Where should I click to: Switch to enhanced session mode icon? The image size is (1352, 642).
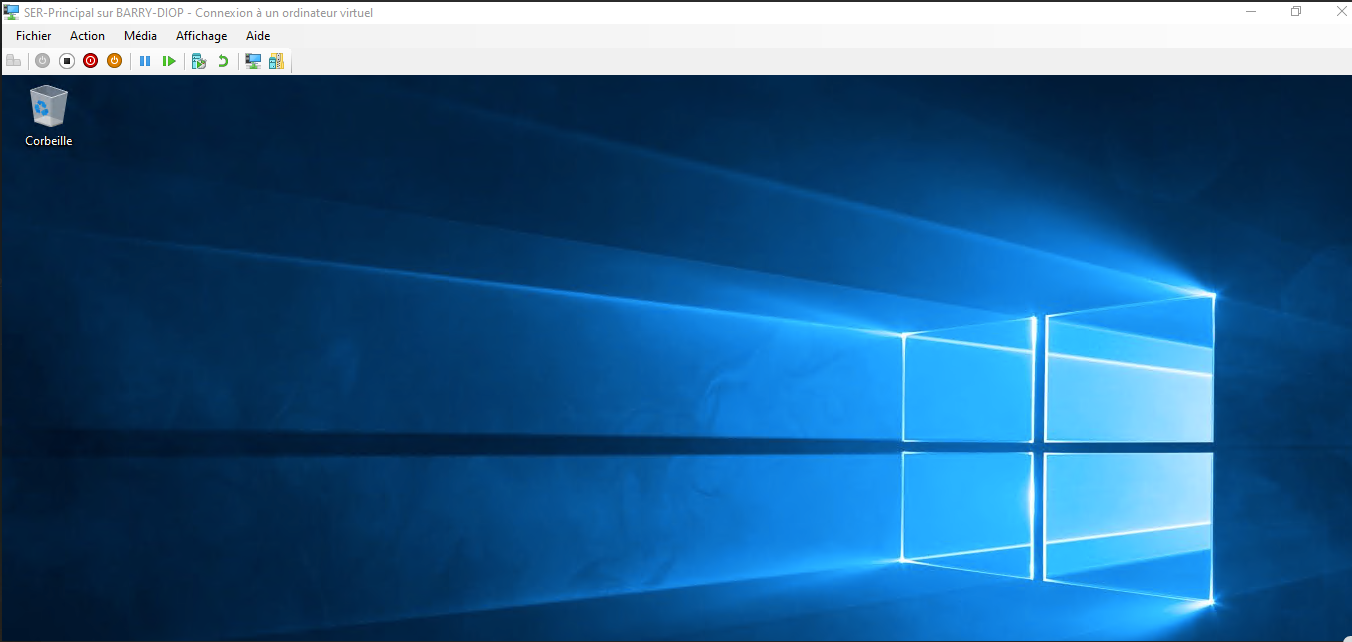point(253,61)
